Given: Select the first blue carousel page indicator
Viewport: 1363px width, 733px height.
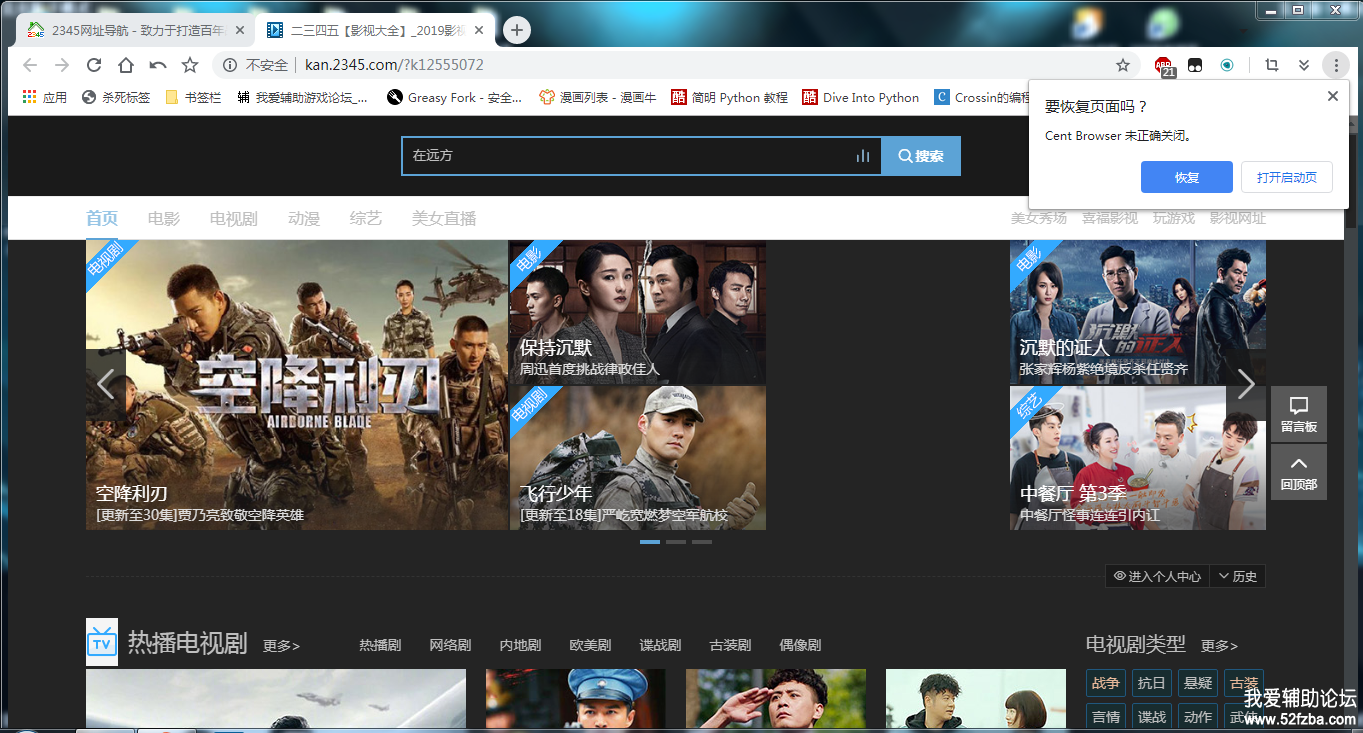Looking at the screenshot, I should [x=650, y=542].
